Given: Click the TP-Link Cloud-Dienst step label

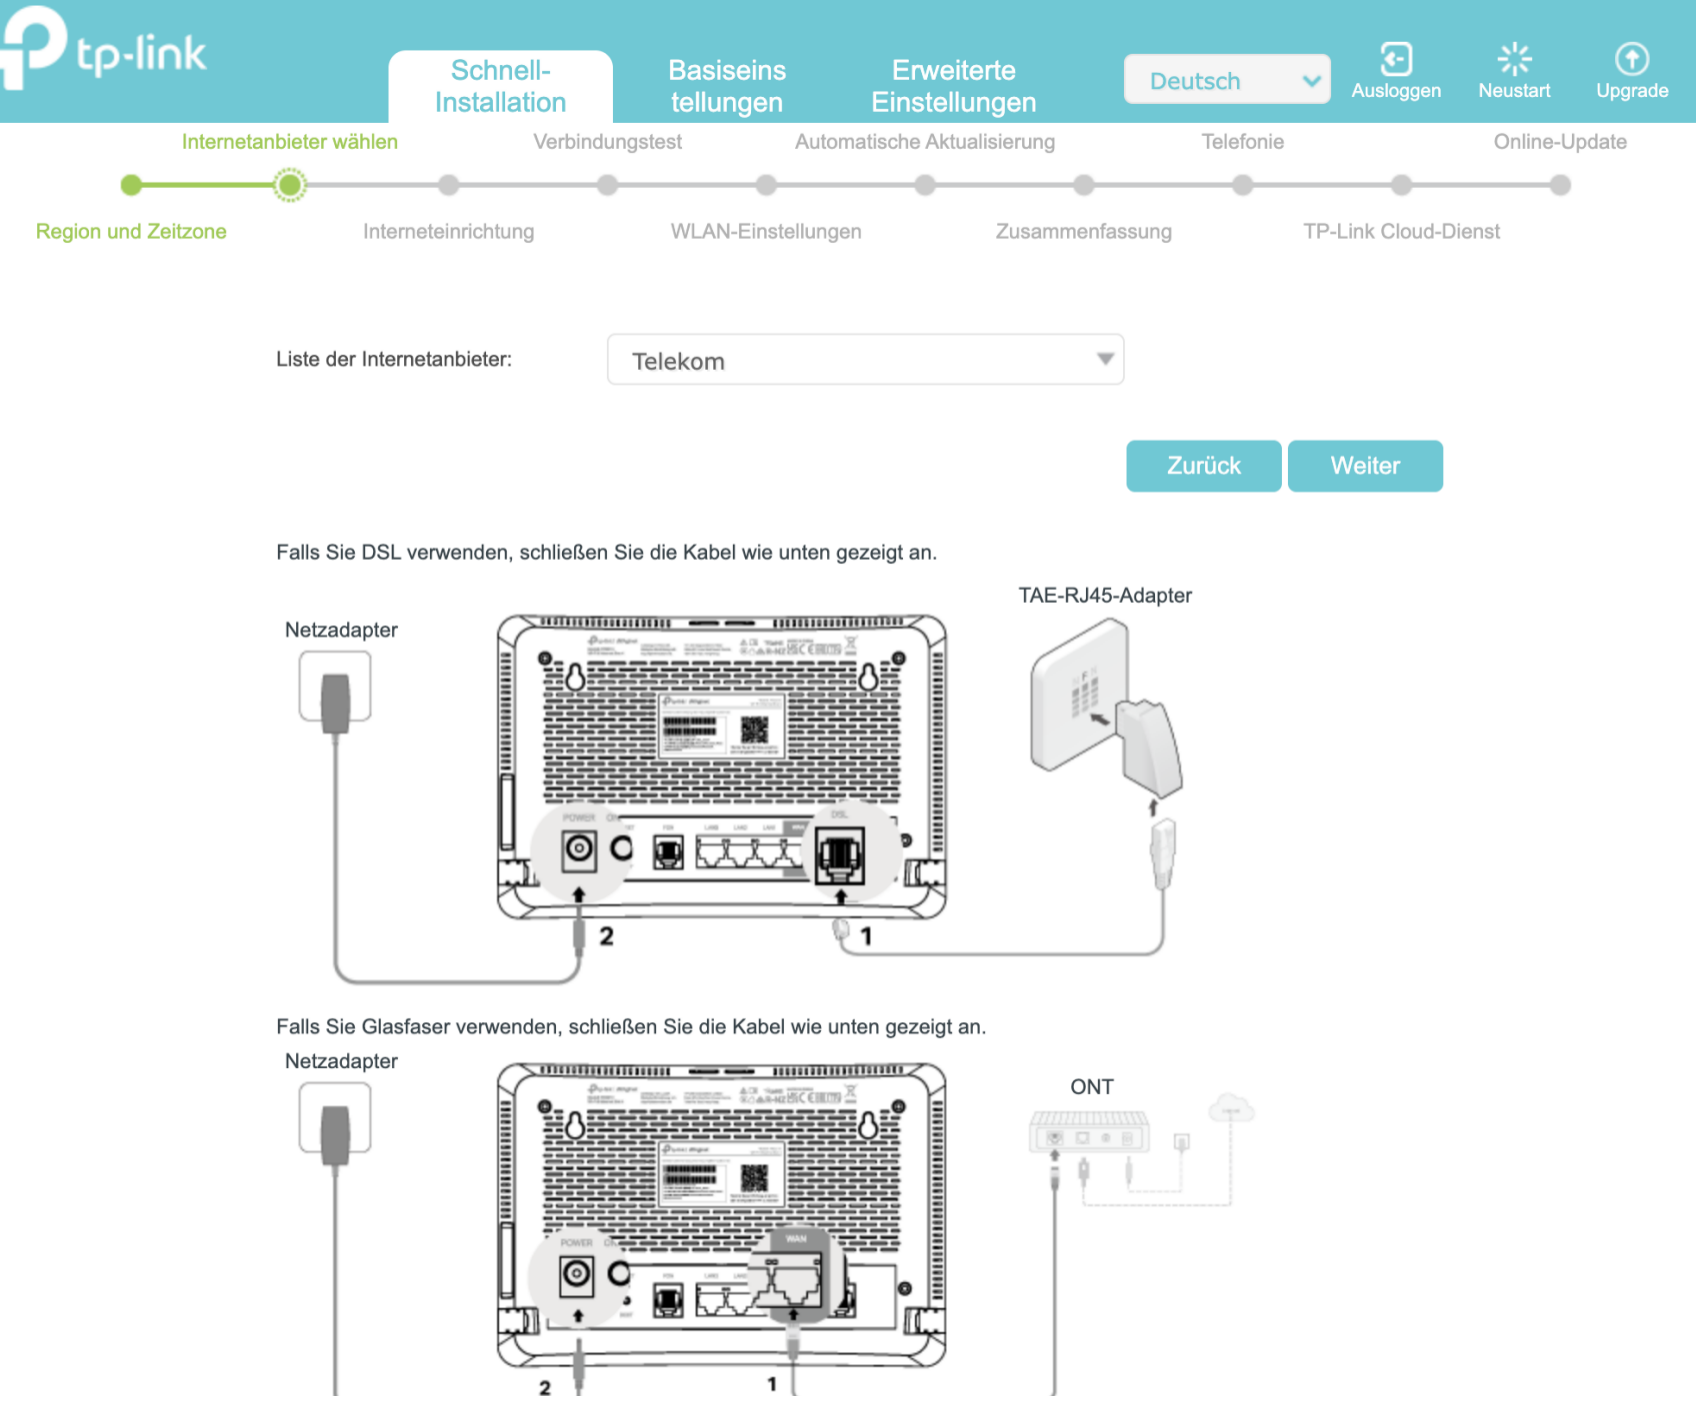Looking at the screenshot, I should [1401, 232].
